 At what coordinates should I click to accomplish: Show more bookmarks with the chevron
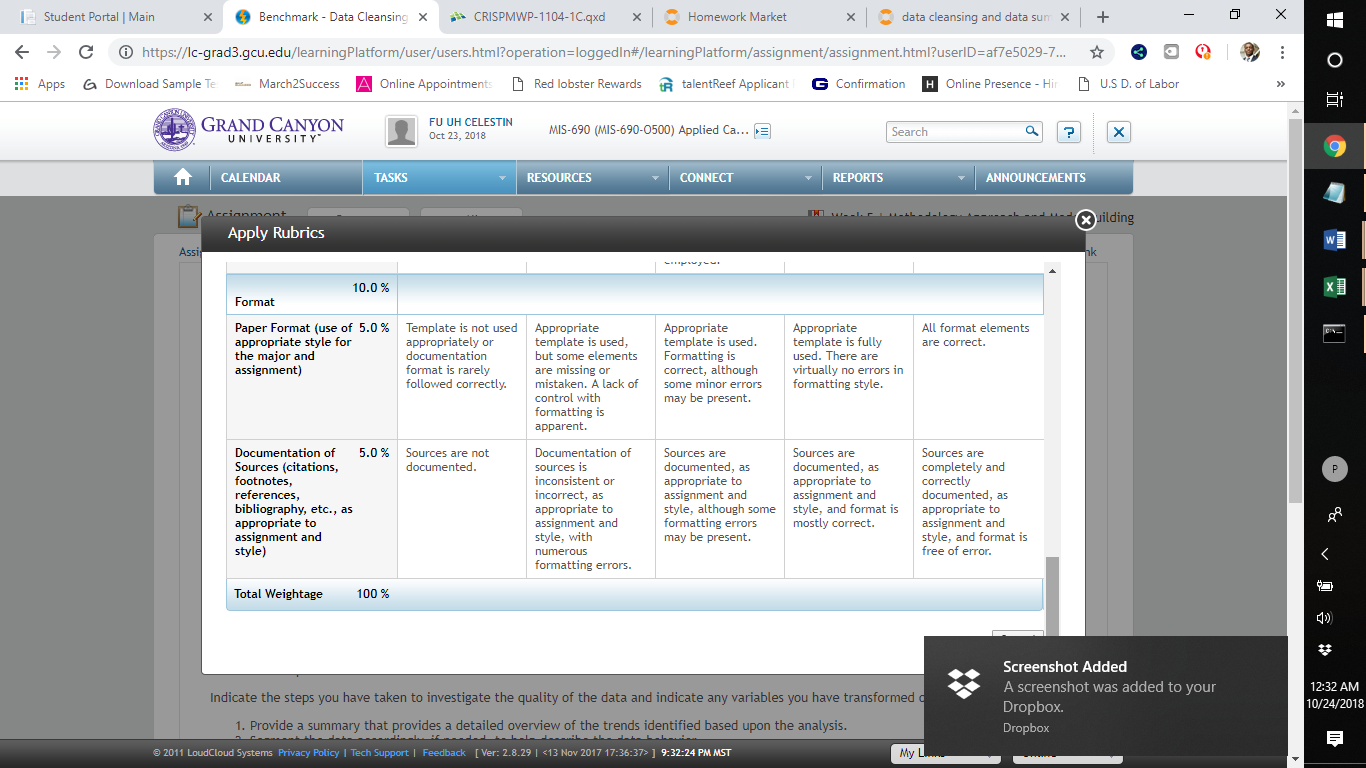pos(1281,84)
